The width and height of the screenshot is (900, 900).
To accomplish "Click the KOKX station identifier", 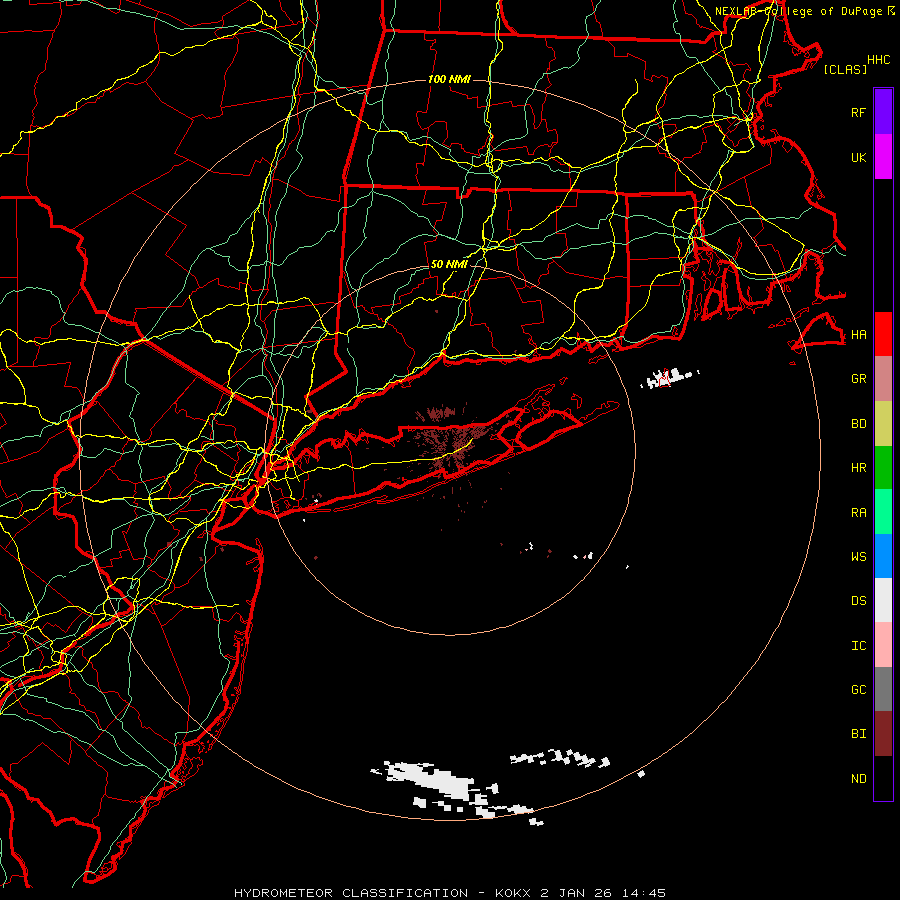I will 513,893.
